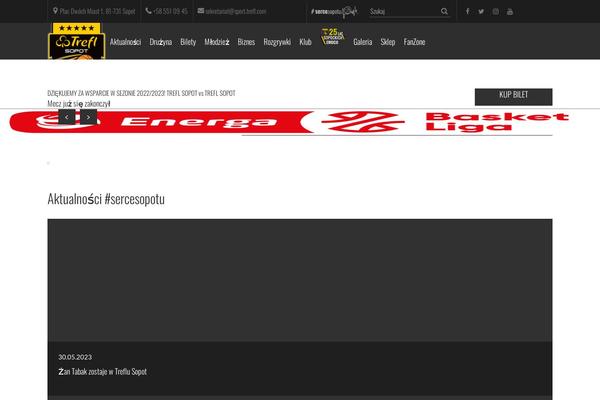Open the Klub menu

pos(305,42)
